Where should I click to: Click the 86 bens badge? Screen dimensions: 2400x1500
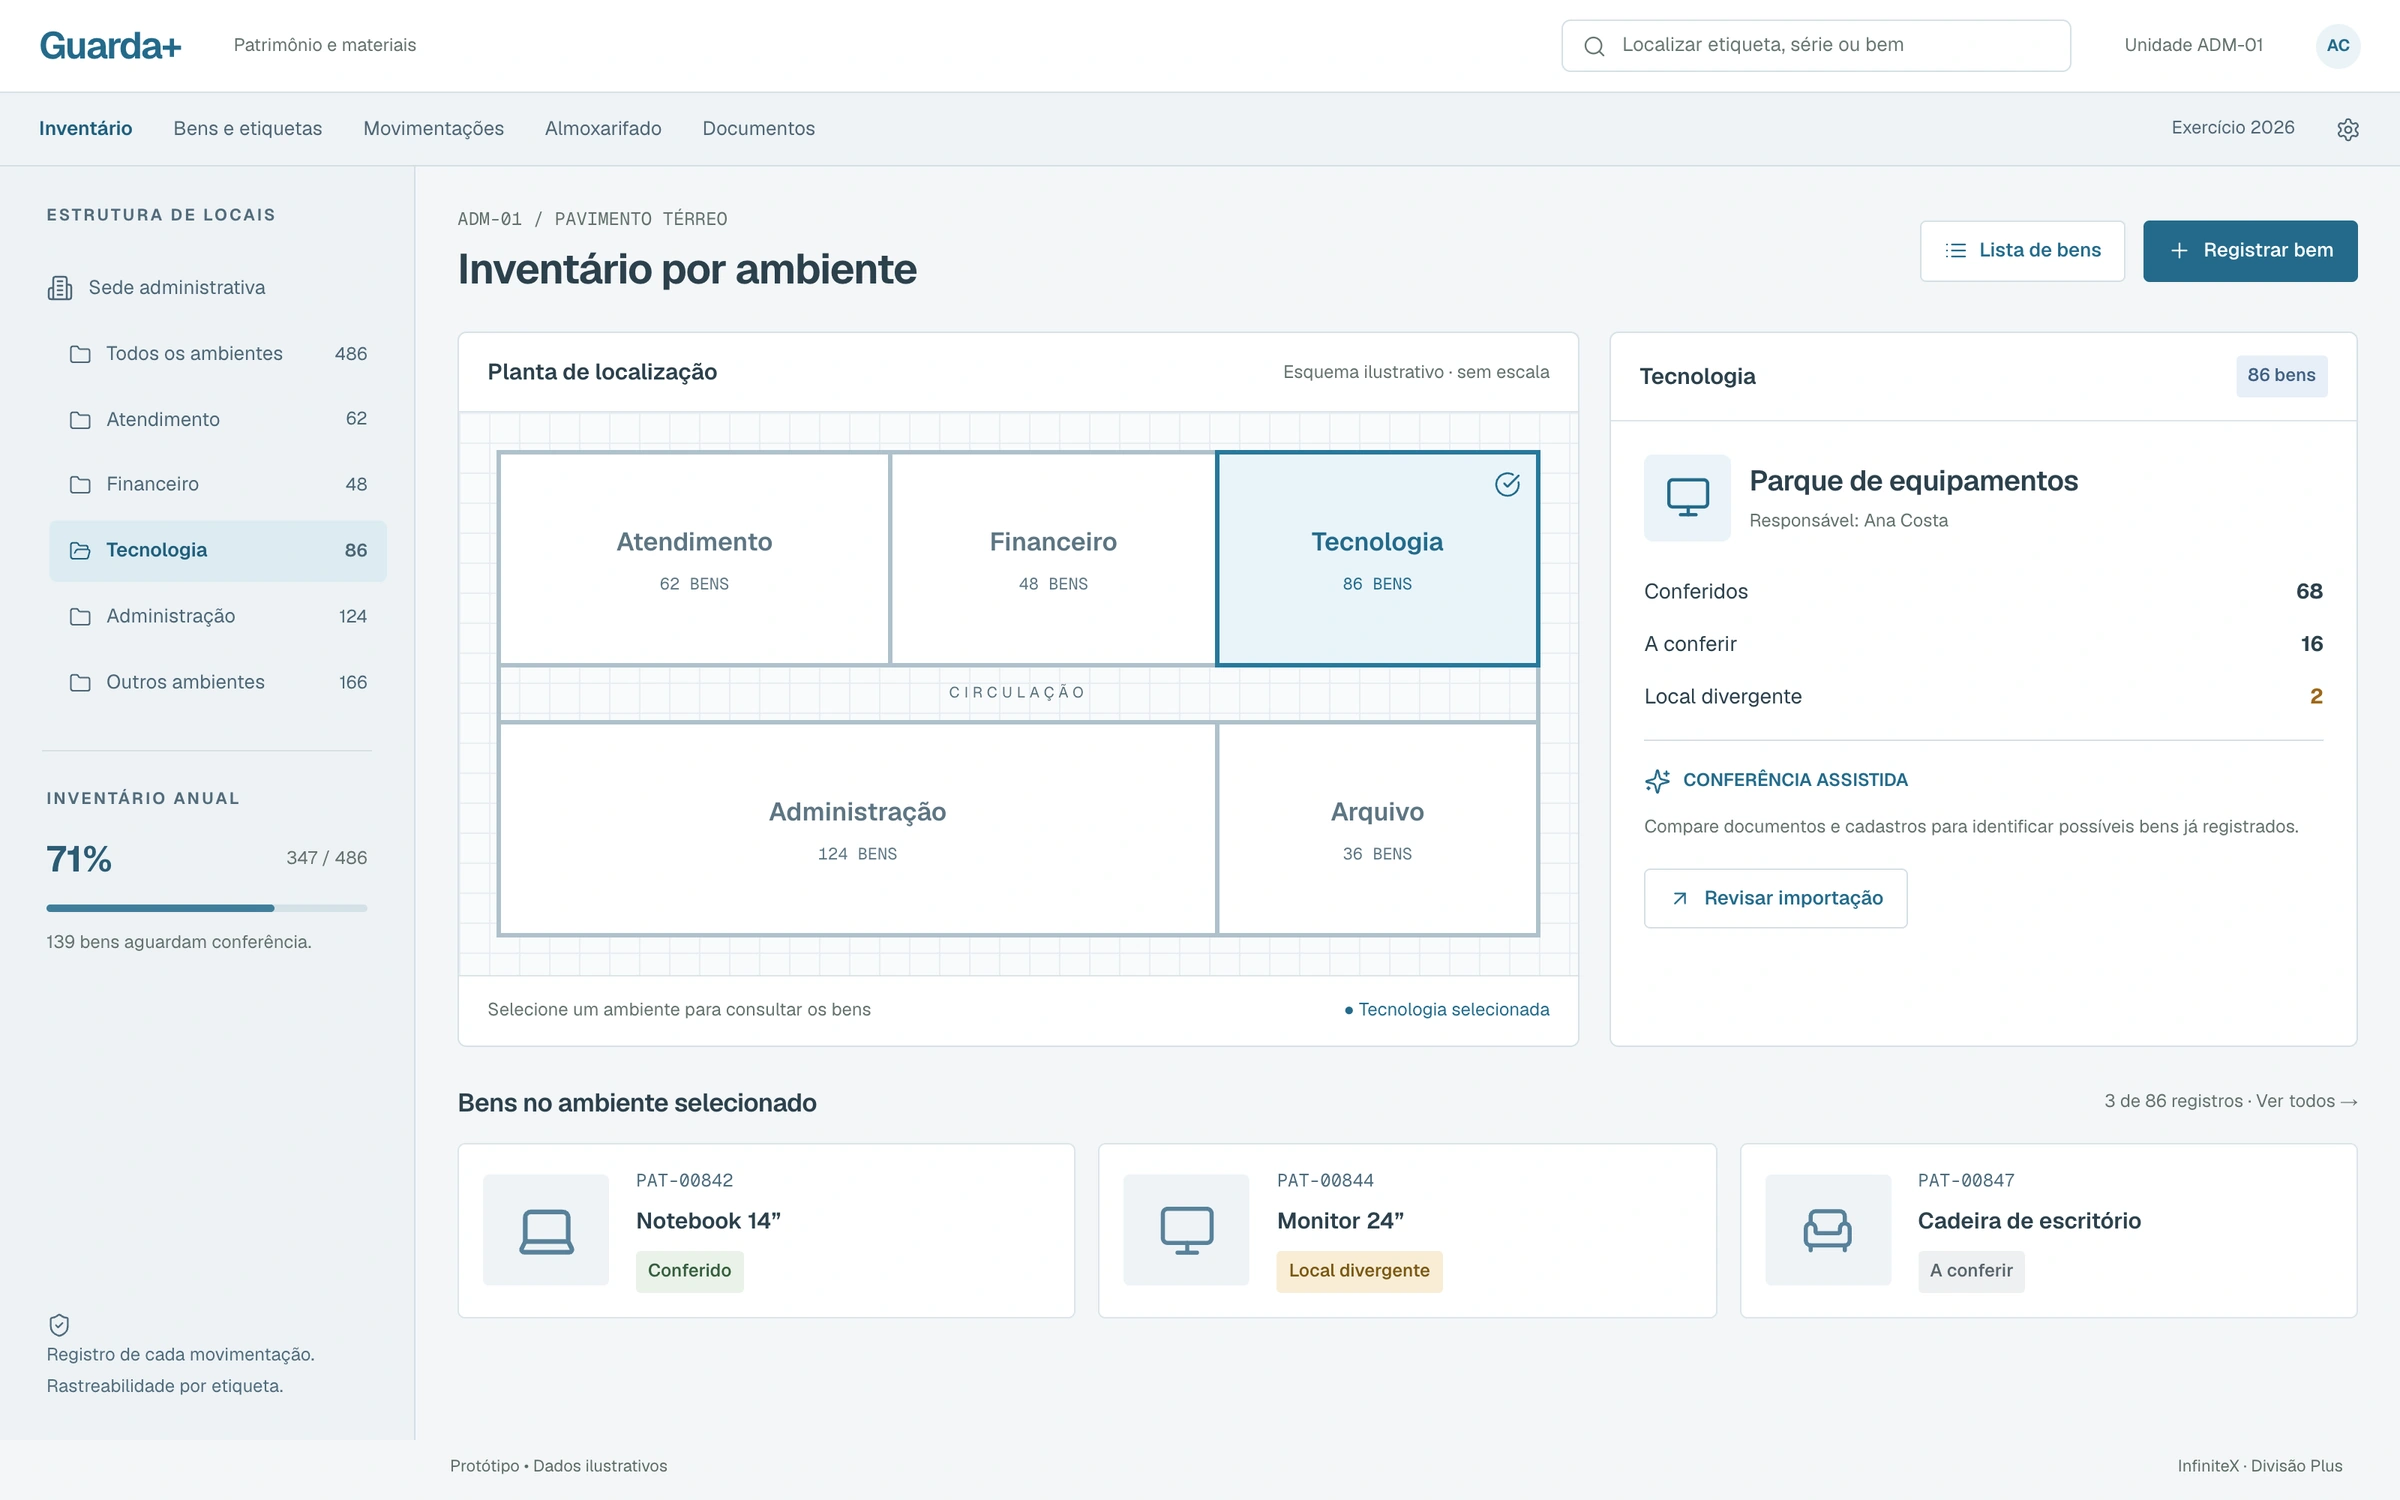tap(2281, 376)
